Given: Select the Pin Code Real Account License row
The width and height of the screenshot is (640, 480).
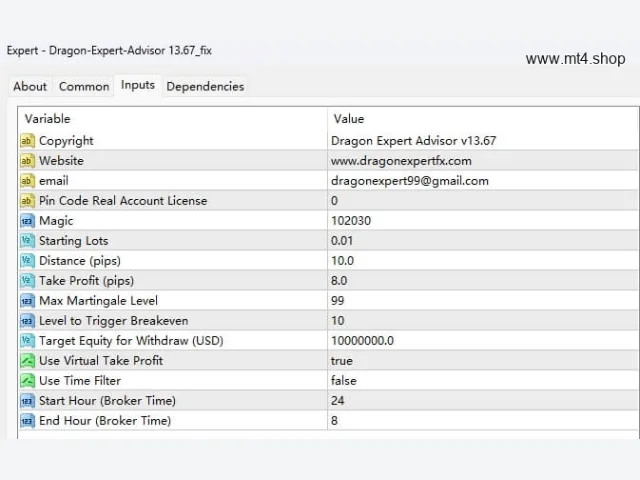Looking at the screenshot, I should [x=328, y=201].
